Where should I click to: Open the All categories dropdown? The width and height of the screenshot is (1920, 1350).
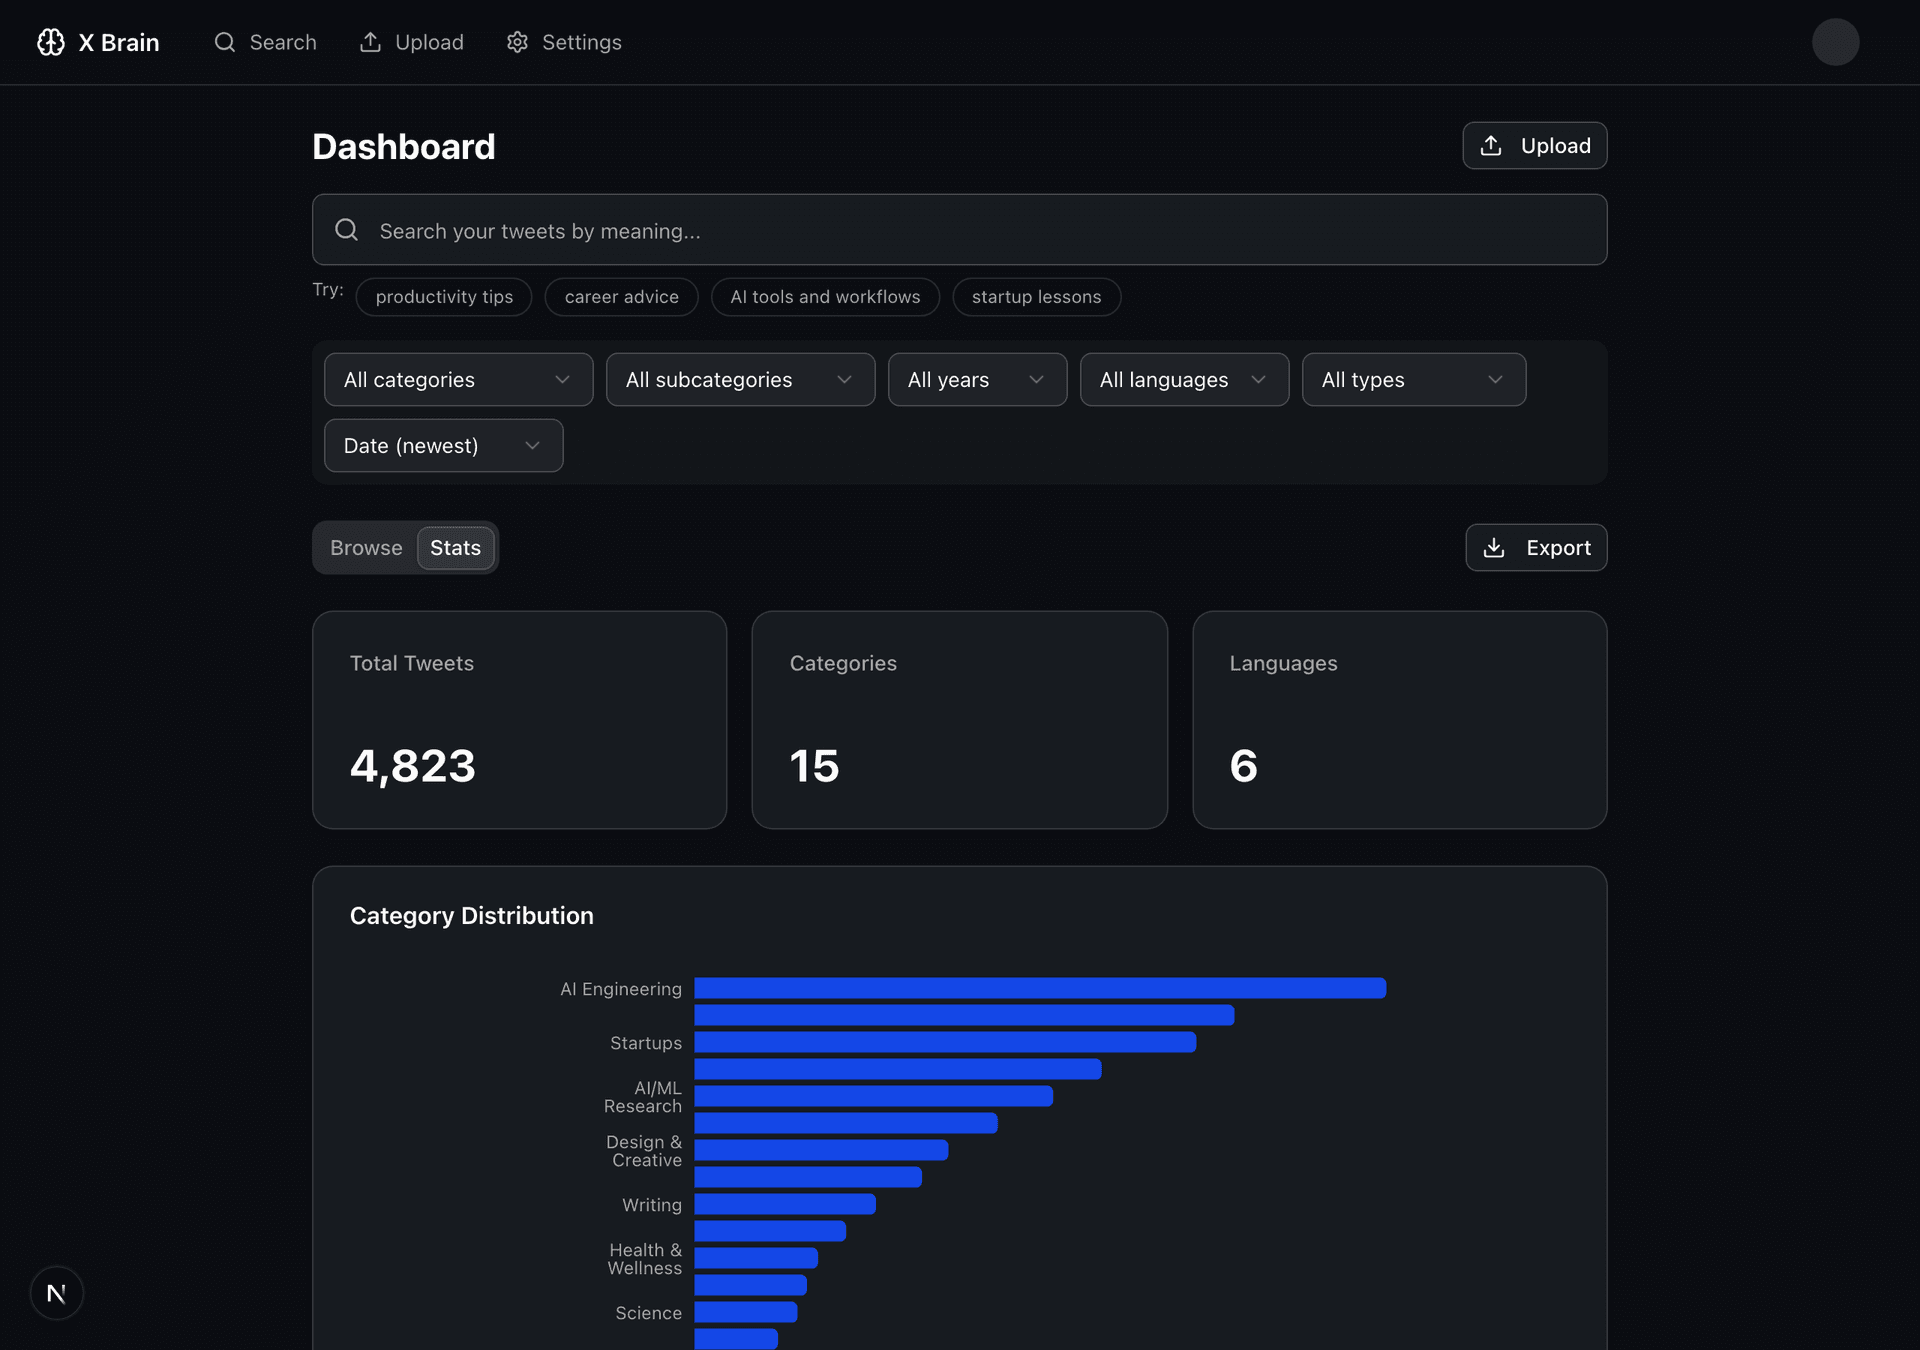(457, 379)
